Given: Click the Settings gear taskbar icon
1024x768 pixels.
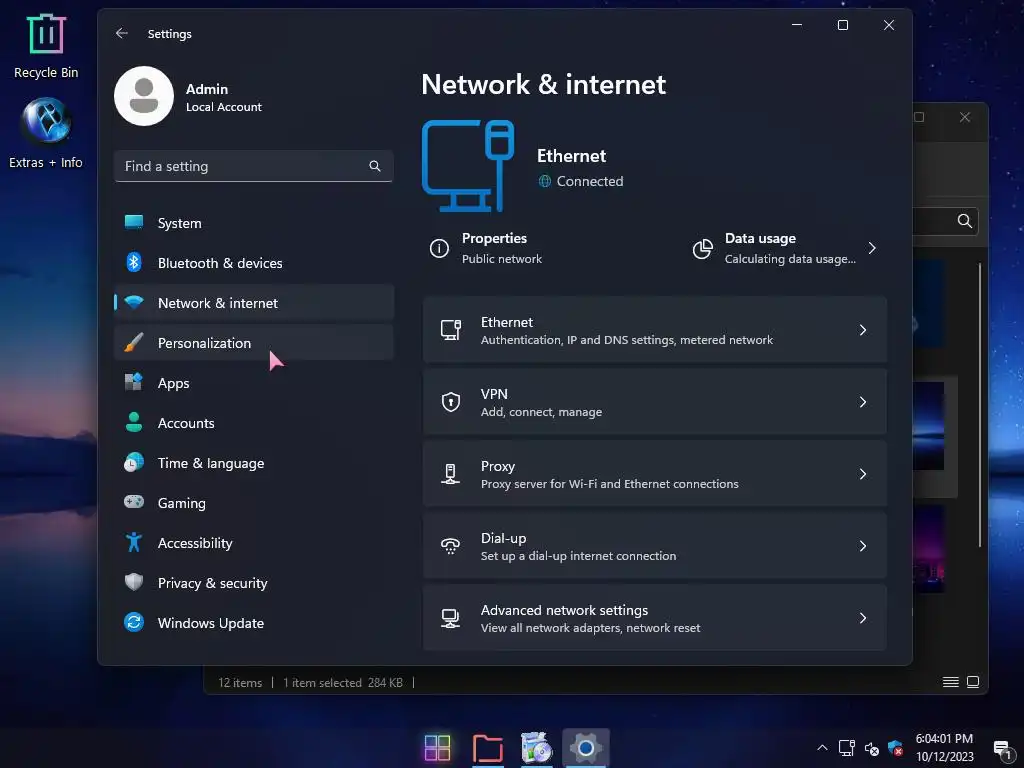Looking at the screenshot, I should pos(586,748).
